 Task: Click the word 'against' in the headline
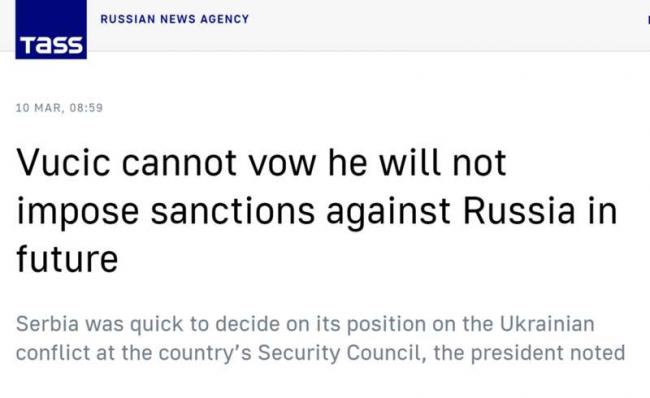(388, 213)
